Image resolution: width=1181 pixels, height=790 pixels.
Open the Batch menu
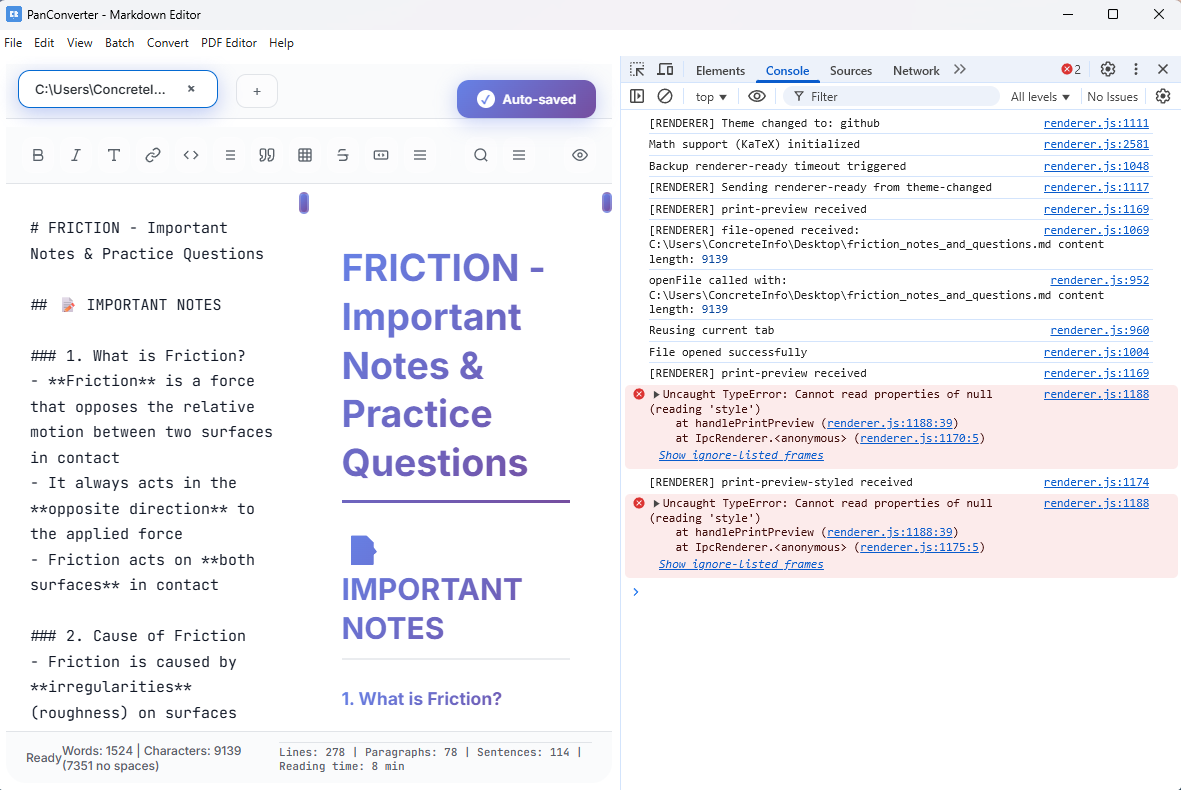point(119,43)
